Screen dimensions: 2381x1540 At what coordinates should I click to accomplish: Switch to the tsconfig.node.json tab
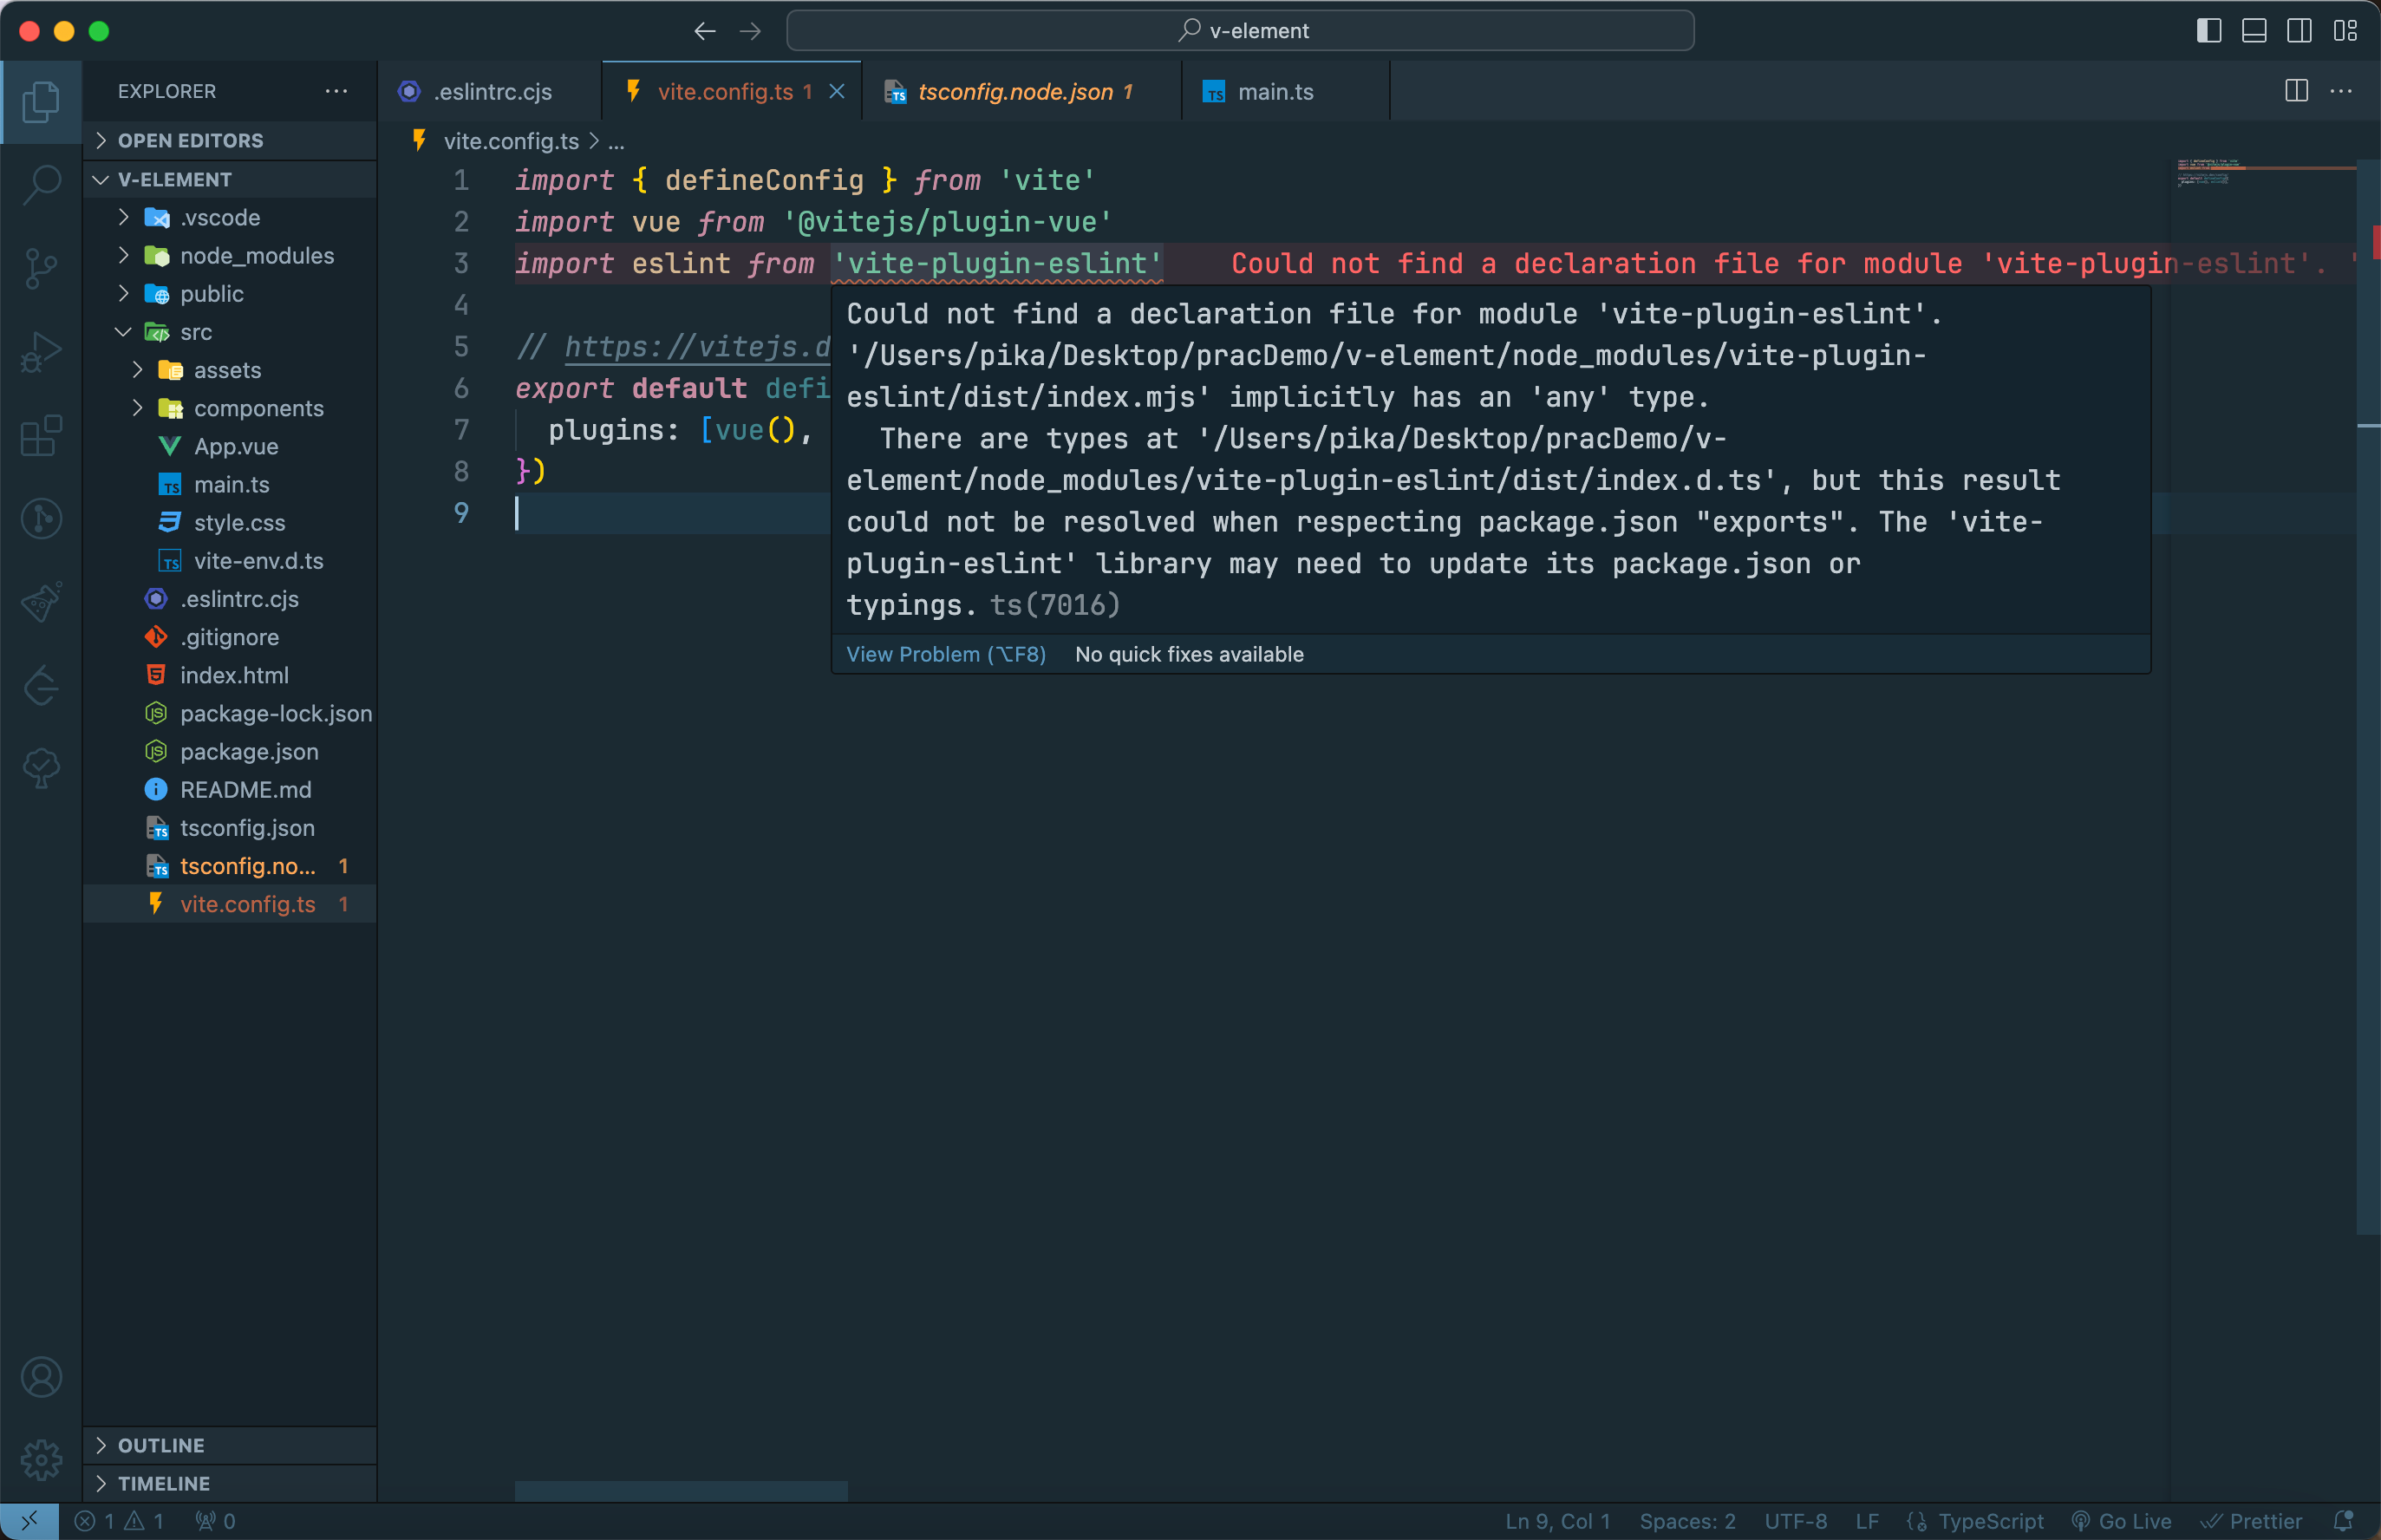click(x=1021, y=91)
